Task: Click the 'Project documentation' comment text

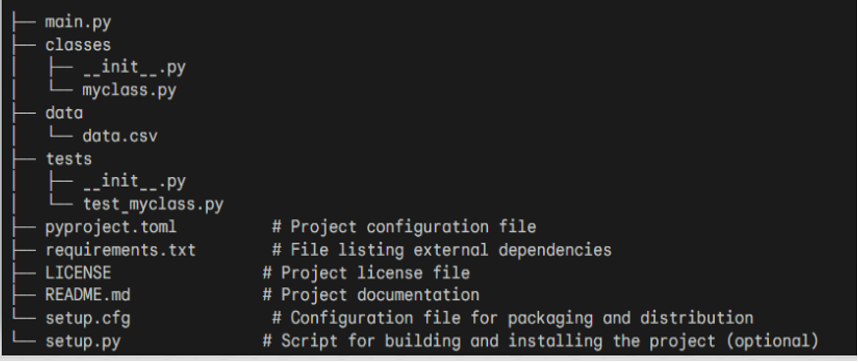Action: click(x=371, y=295)
